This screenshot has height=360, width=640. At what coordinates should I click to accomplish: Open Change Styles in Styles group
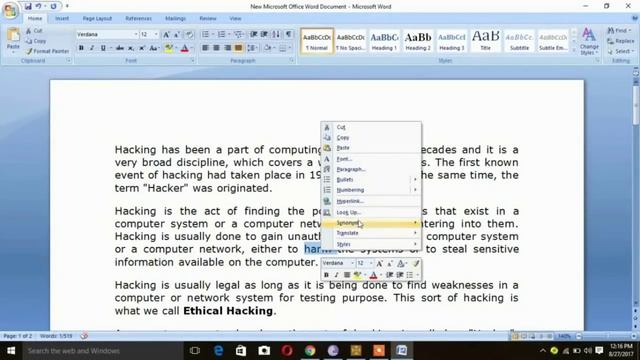[x=589, y=41]
